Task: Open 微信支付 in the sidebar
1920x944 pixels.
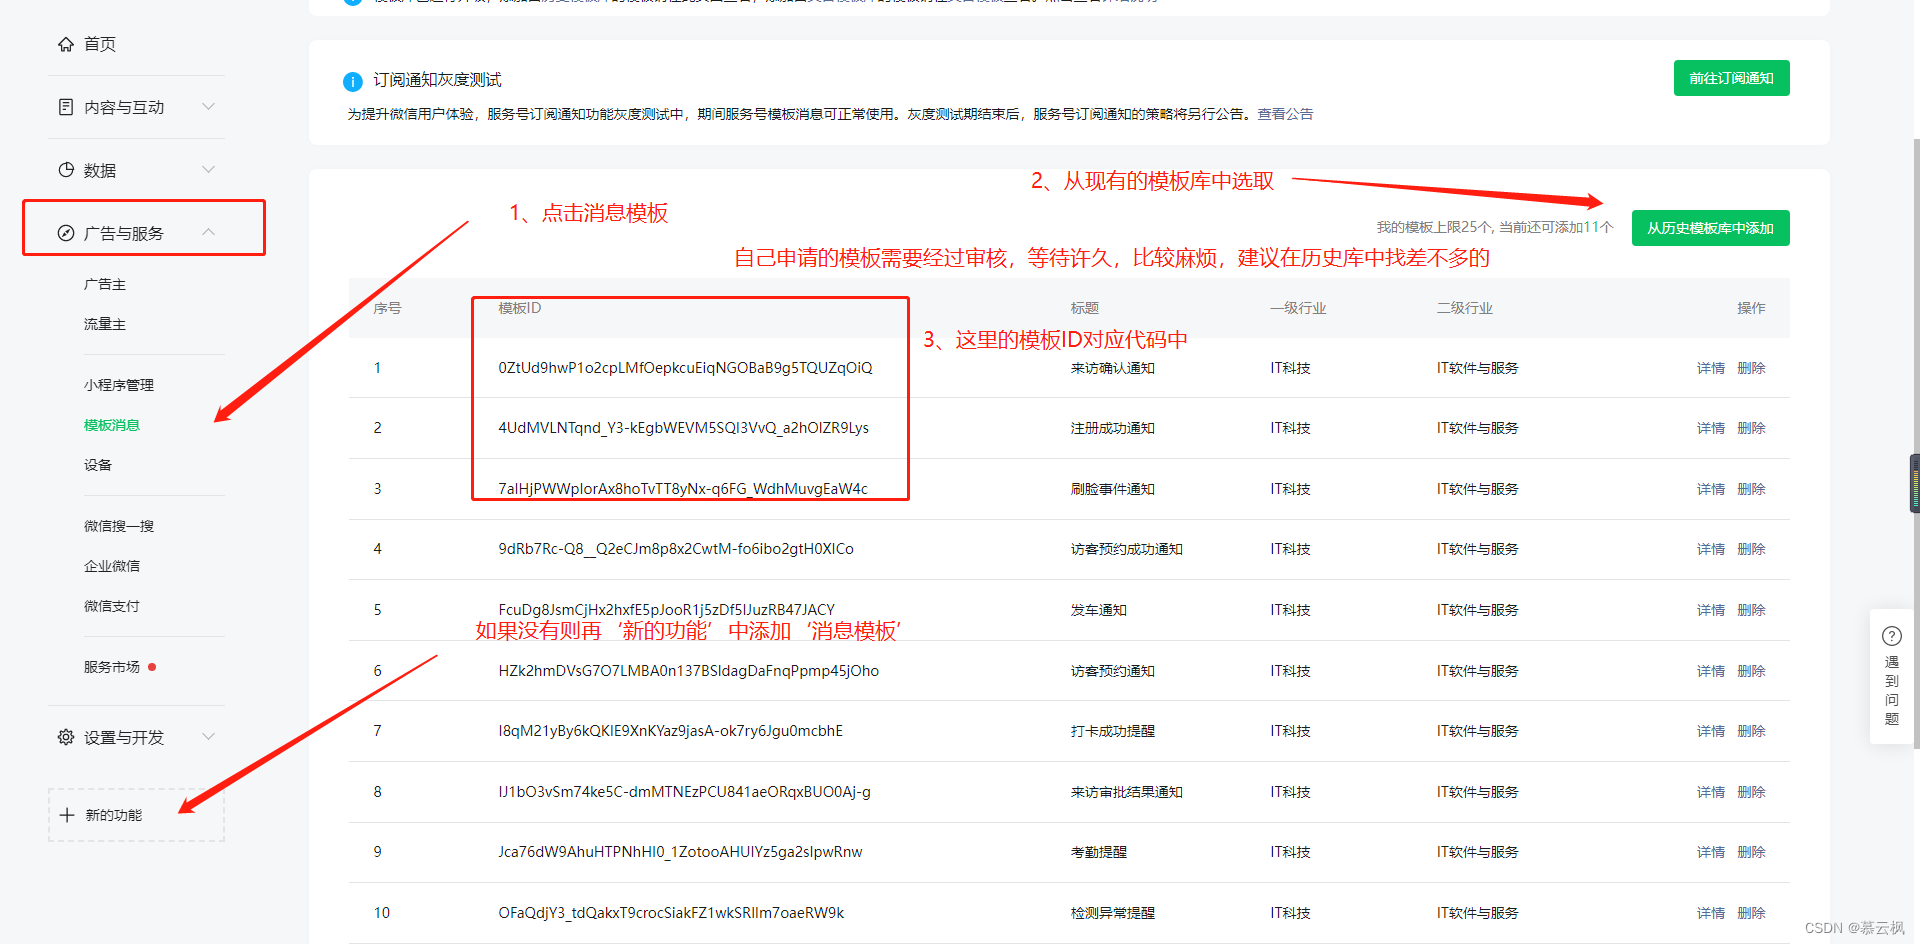Action: click(x=112, y=607)
